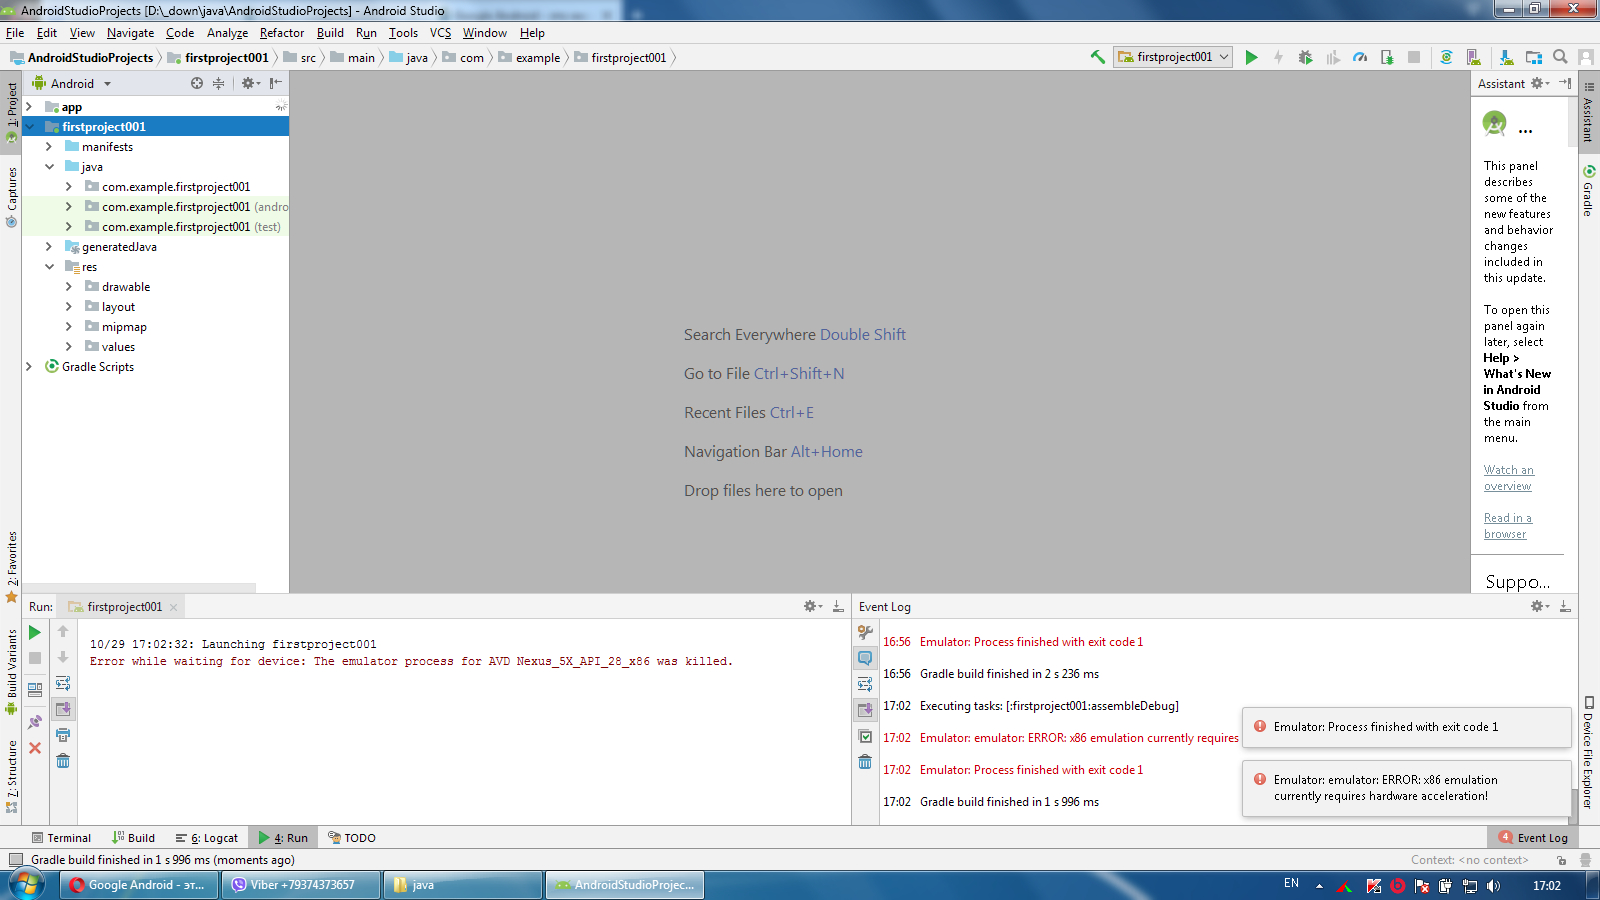The width and height of the screenshot is (1600, 900).
Task: Collapse the java folder
Action: (49, 166)
